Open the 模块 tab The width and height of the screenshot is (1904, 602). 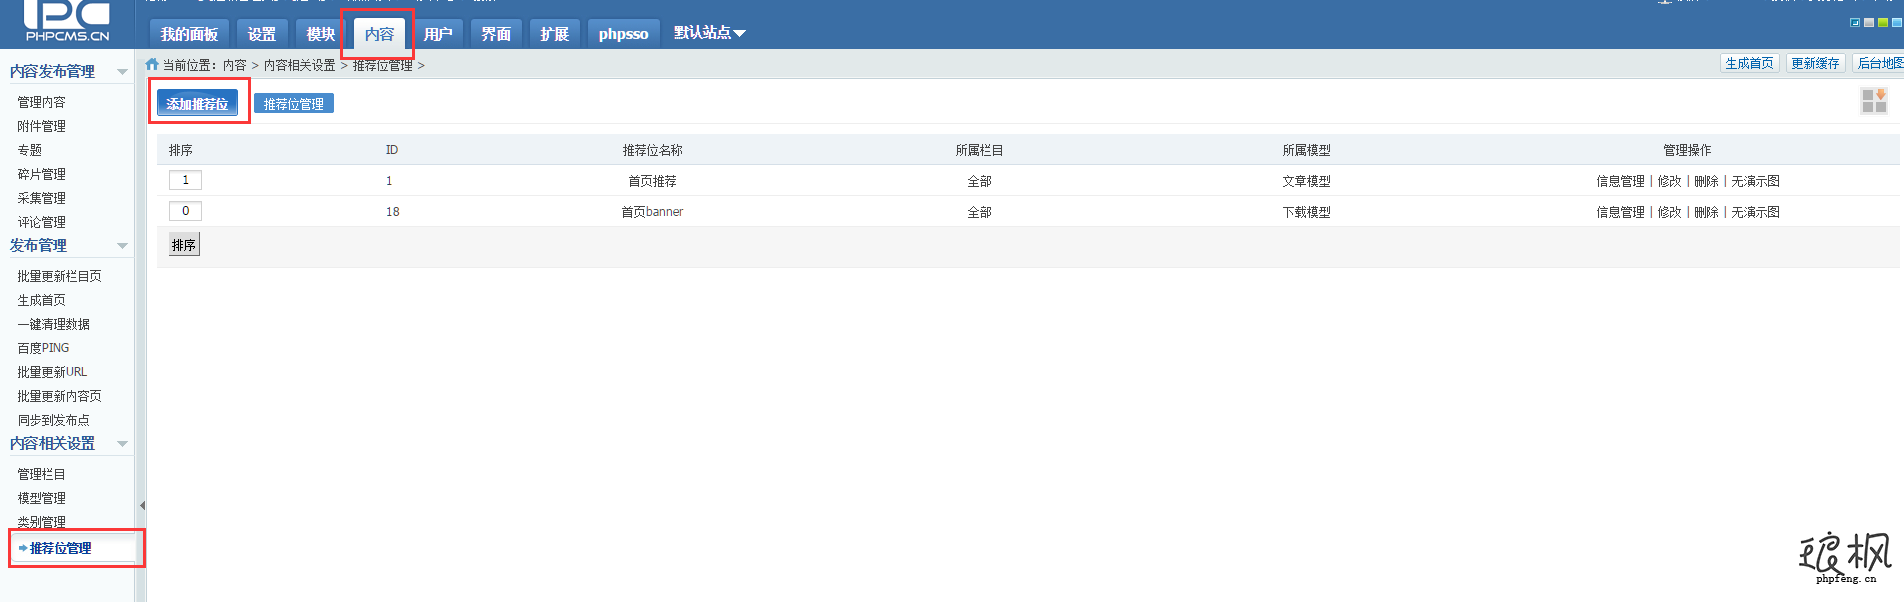(x=320, y=34)
